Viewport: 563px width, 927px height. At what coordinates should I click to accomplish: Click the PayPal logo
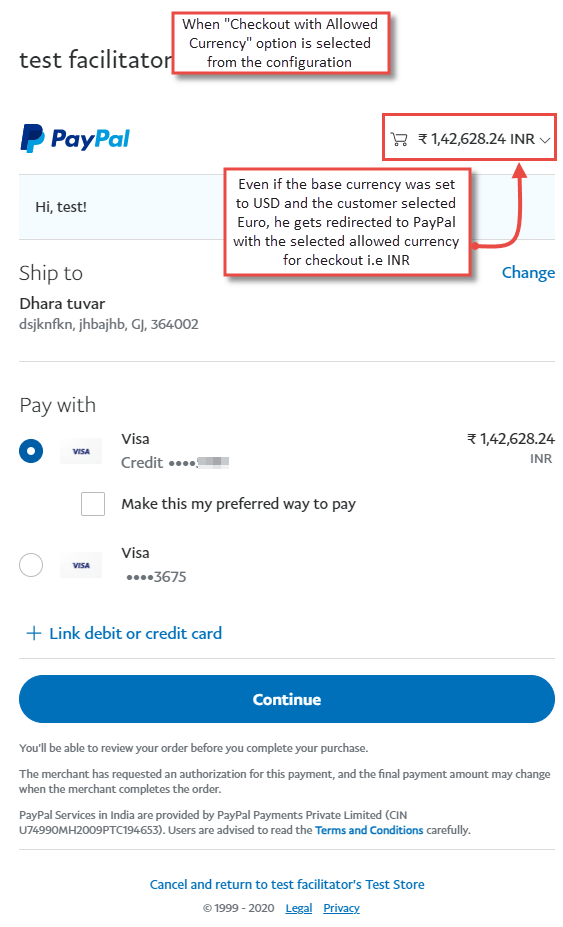tap(75, 139)
